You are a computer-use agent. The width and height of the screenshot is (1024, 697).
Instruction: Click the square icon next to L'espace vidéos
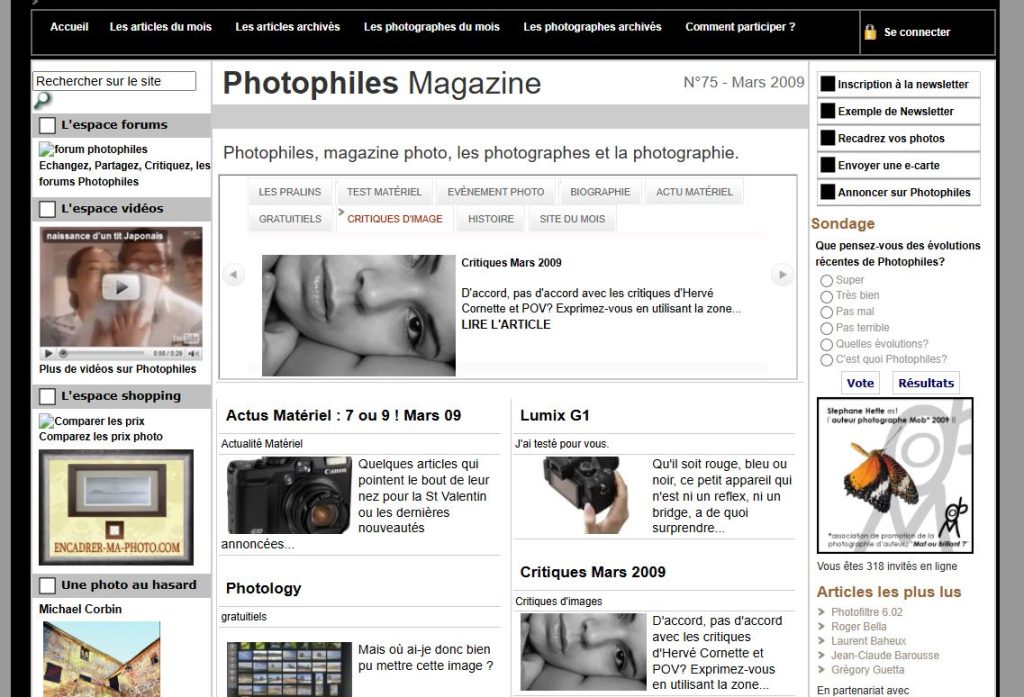coord(47,209)
